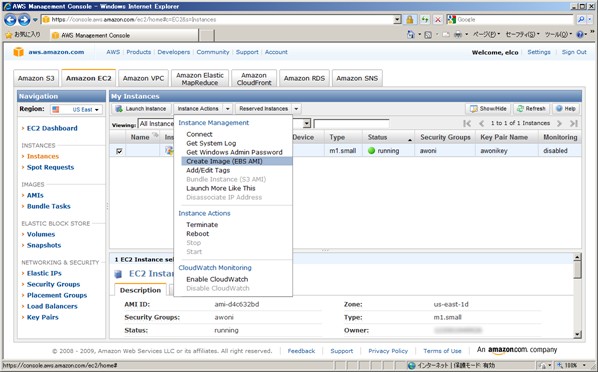Select Terminate in Instance Actions

pos(202,225)
